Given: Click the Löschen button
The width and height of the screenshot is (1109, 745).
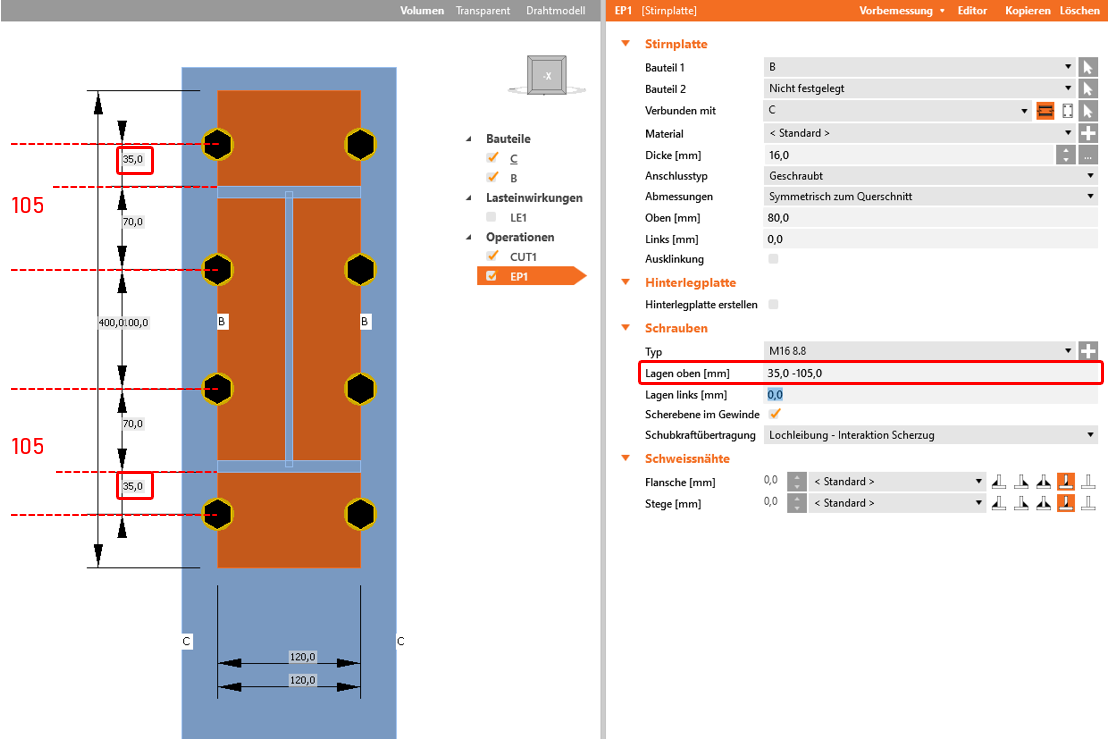Looking at the screenshot, I should [x=1079, y=11].
